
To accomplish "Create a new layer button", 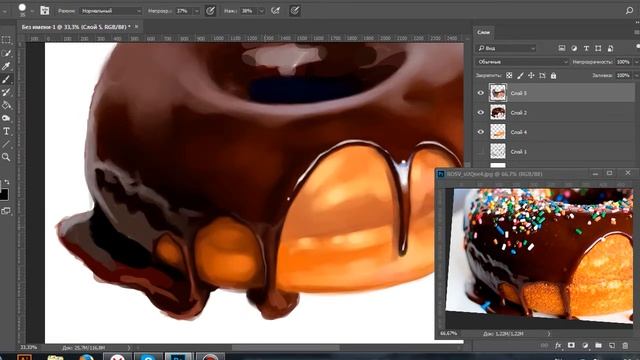I will coord(612,345).
